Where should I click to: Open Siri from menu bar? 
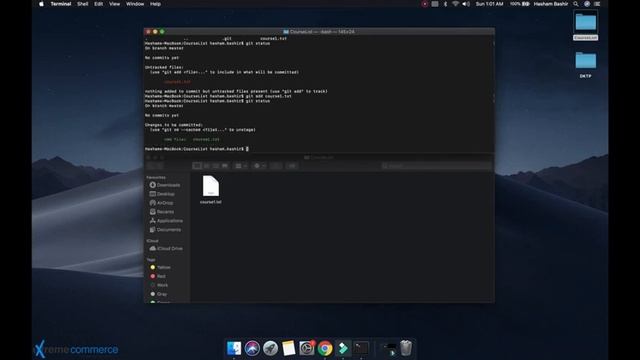tap(587, 4)
